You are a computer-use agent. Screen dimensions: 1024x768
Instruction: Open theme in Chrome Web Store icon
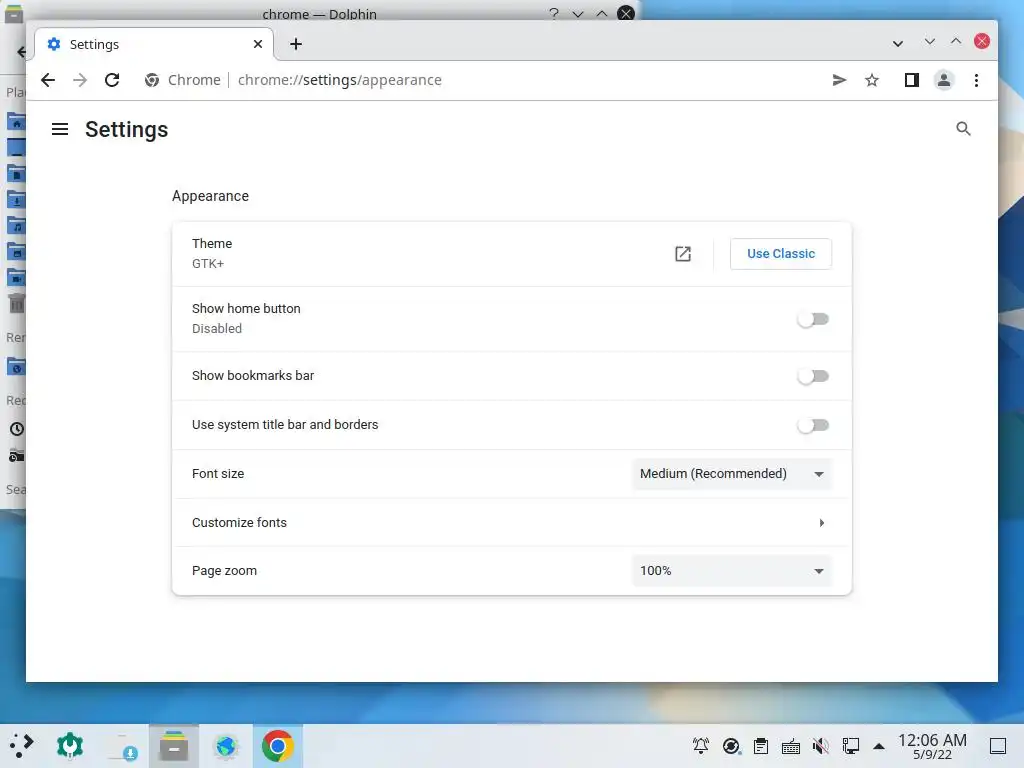(683, 253)
